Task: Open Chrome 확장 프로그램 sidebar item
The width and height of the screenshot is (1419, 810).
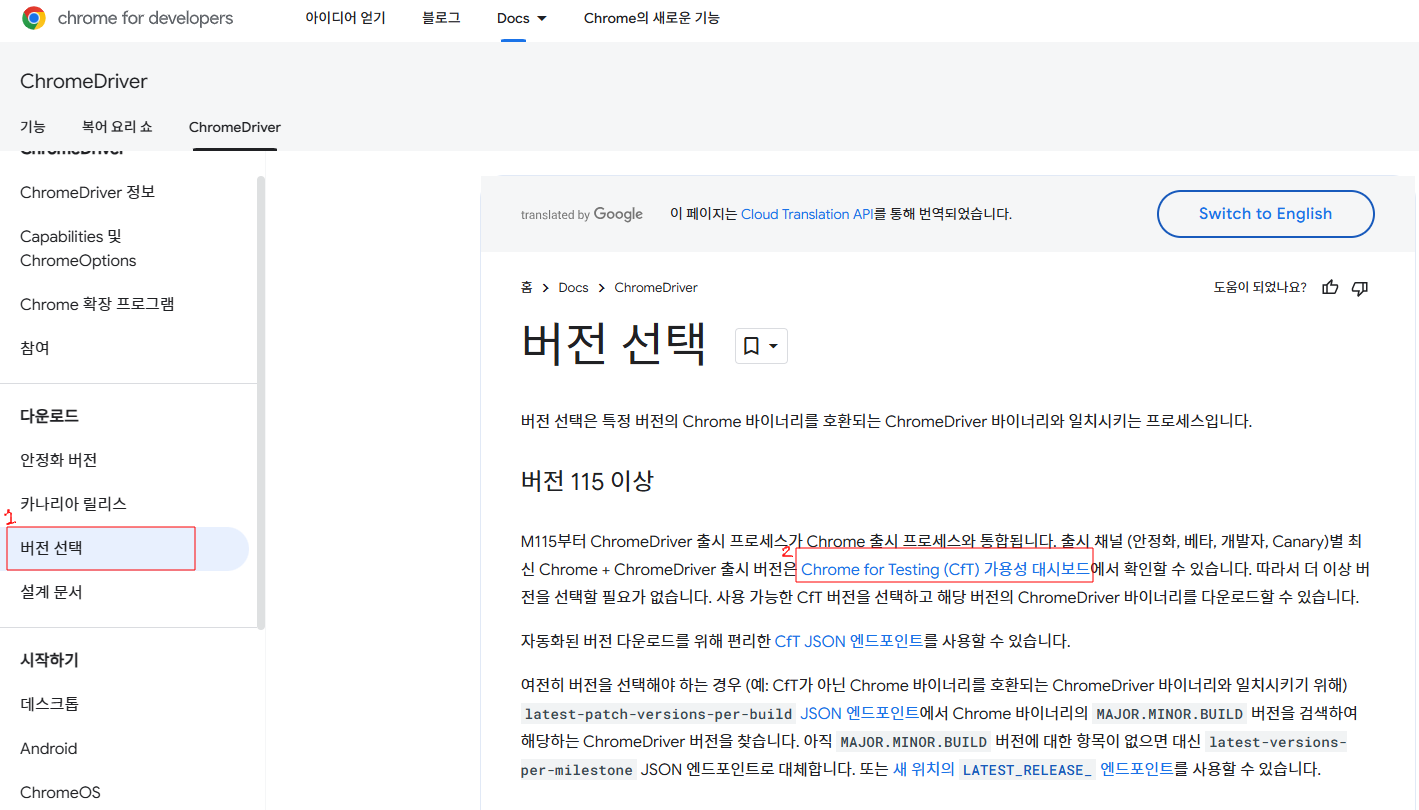Action: [x=97, y=304]
